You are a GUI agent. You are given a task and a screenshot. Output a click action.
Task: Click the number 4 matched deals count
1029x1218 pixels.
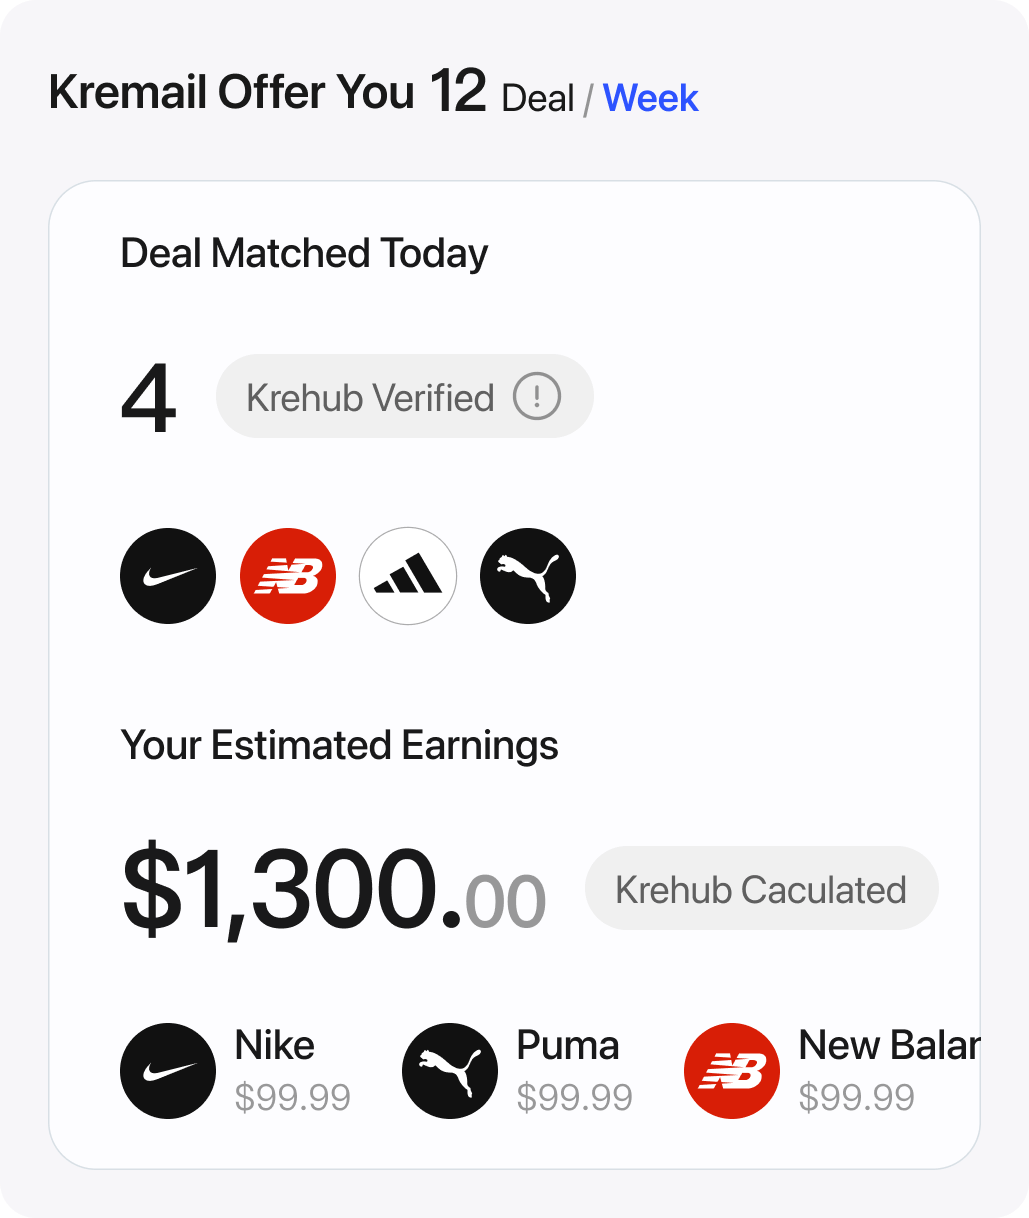[x=149, y=399]
